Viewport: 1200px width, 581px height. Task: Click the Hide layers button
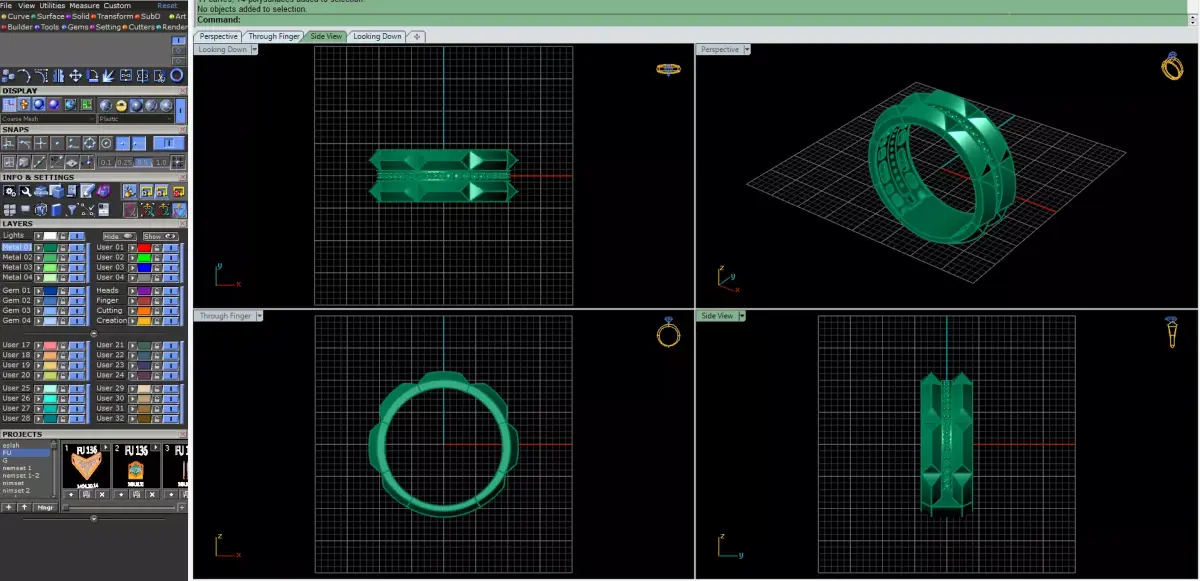tap(119, 236)
